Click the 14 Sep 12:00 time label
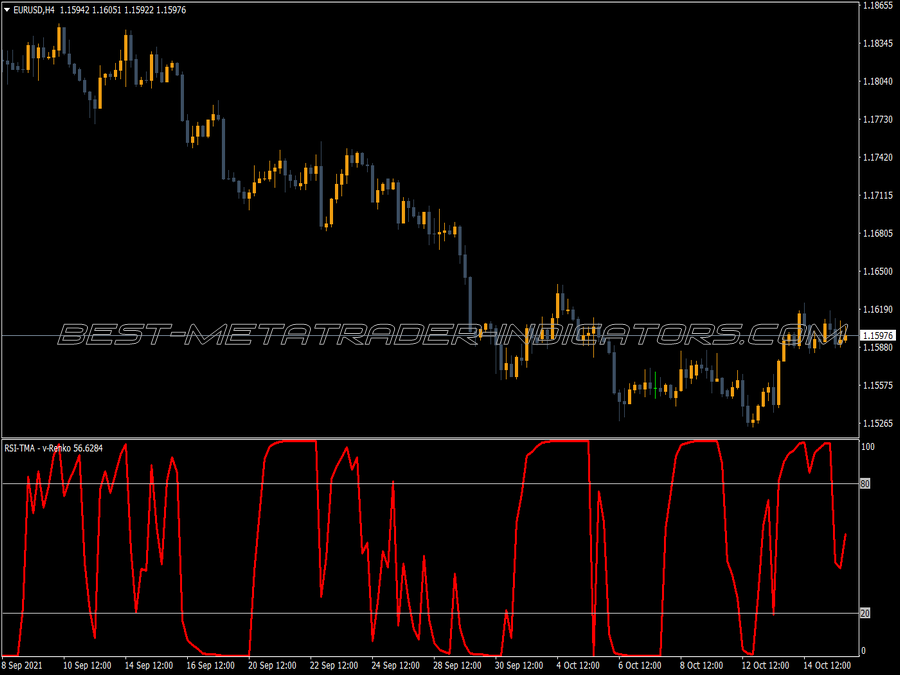This screenshot has width=900, height=675. pos(149,666)
